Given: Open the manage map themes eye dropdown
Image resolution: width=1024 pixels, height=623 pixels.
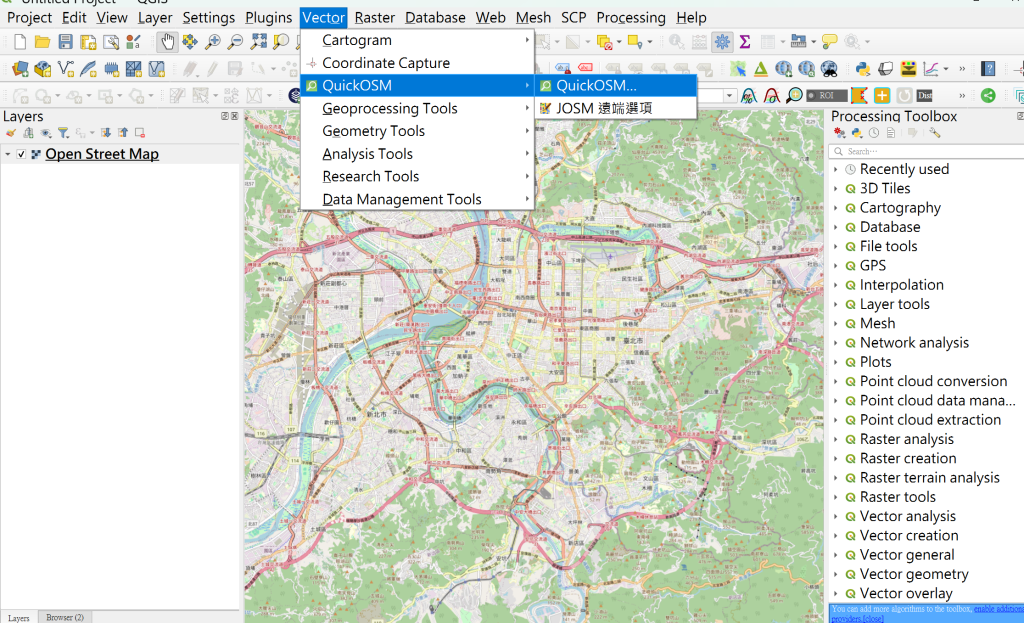Looking at the screenshot, I should 46,133.
